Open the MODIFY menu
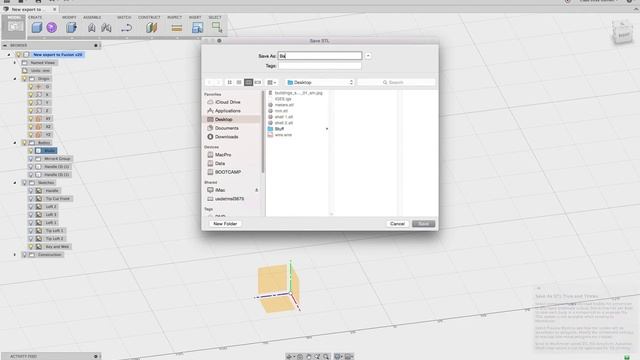This screenshot has width=640, height=360. 69,17
